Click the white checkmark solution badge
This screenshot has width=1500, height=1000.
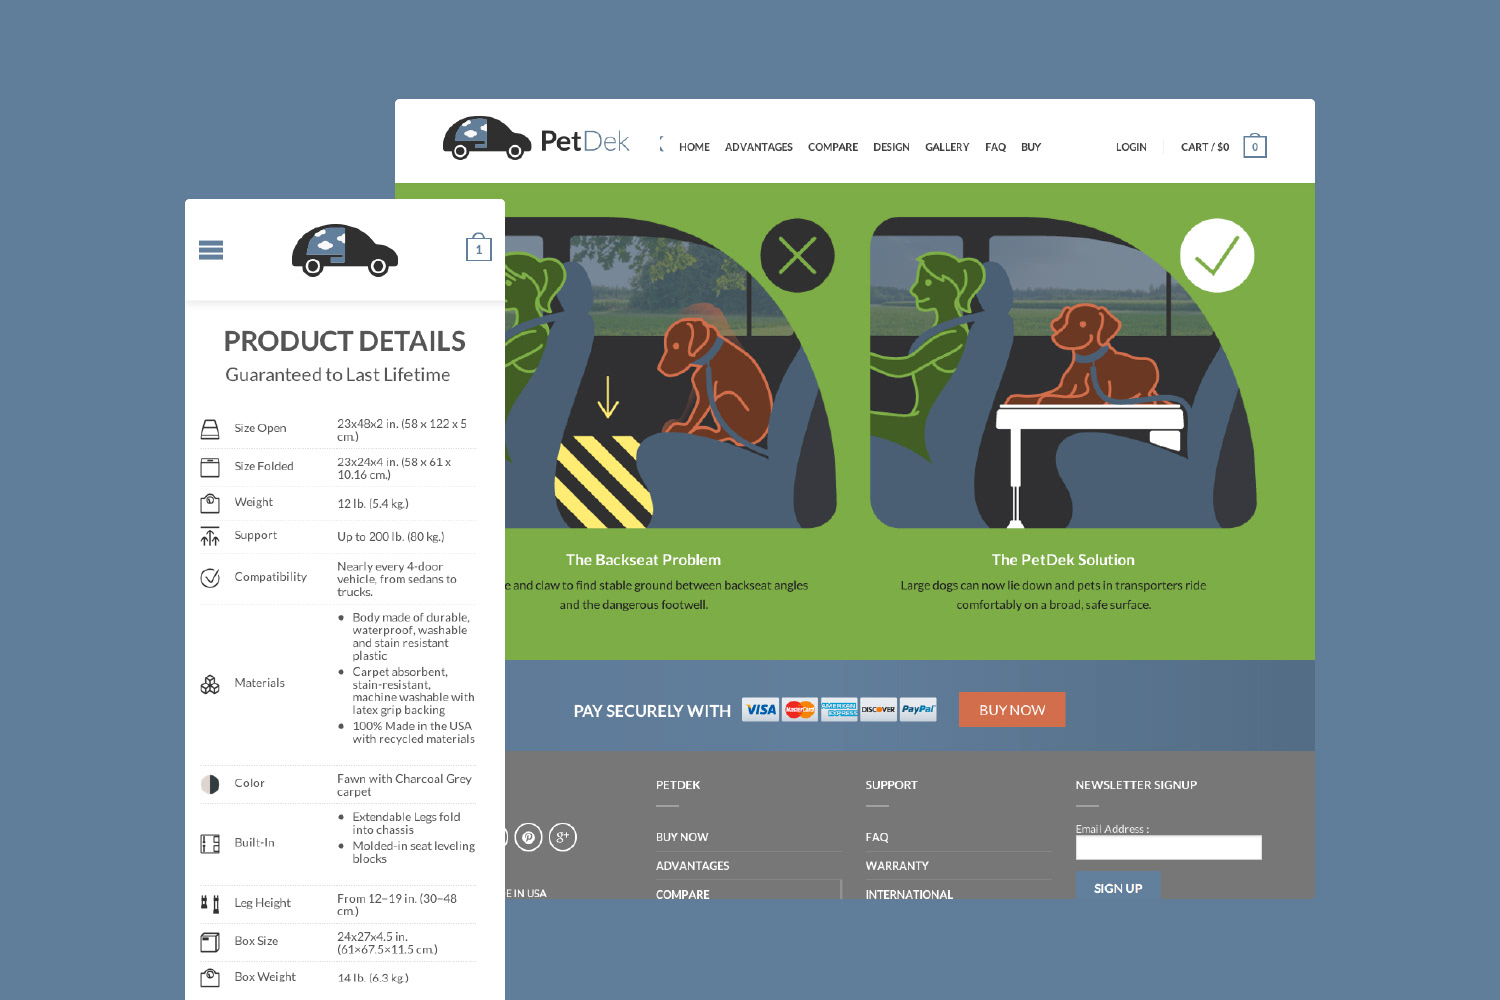tap(1217, 256)
